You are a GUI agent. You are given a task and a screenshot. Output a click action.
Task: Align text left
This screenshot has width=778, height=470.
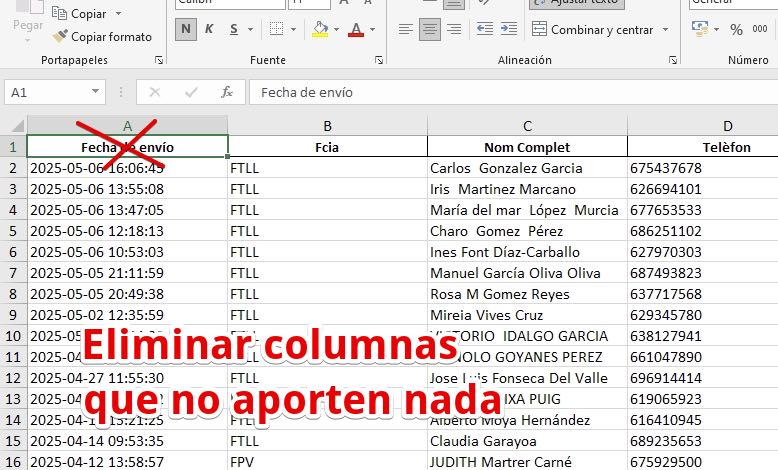(406, 29)
